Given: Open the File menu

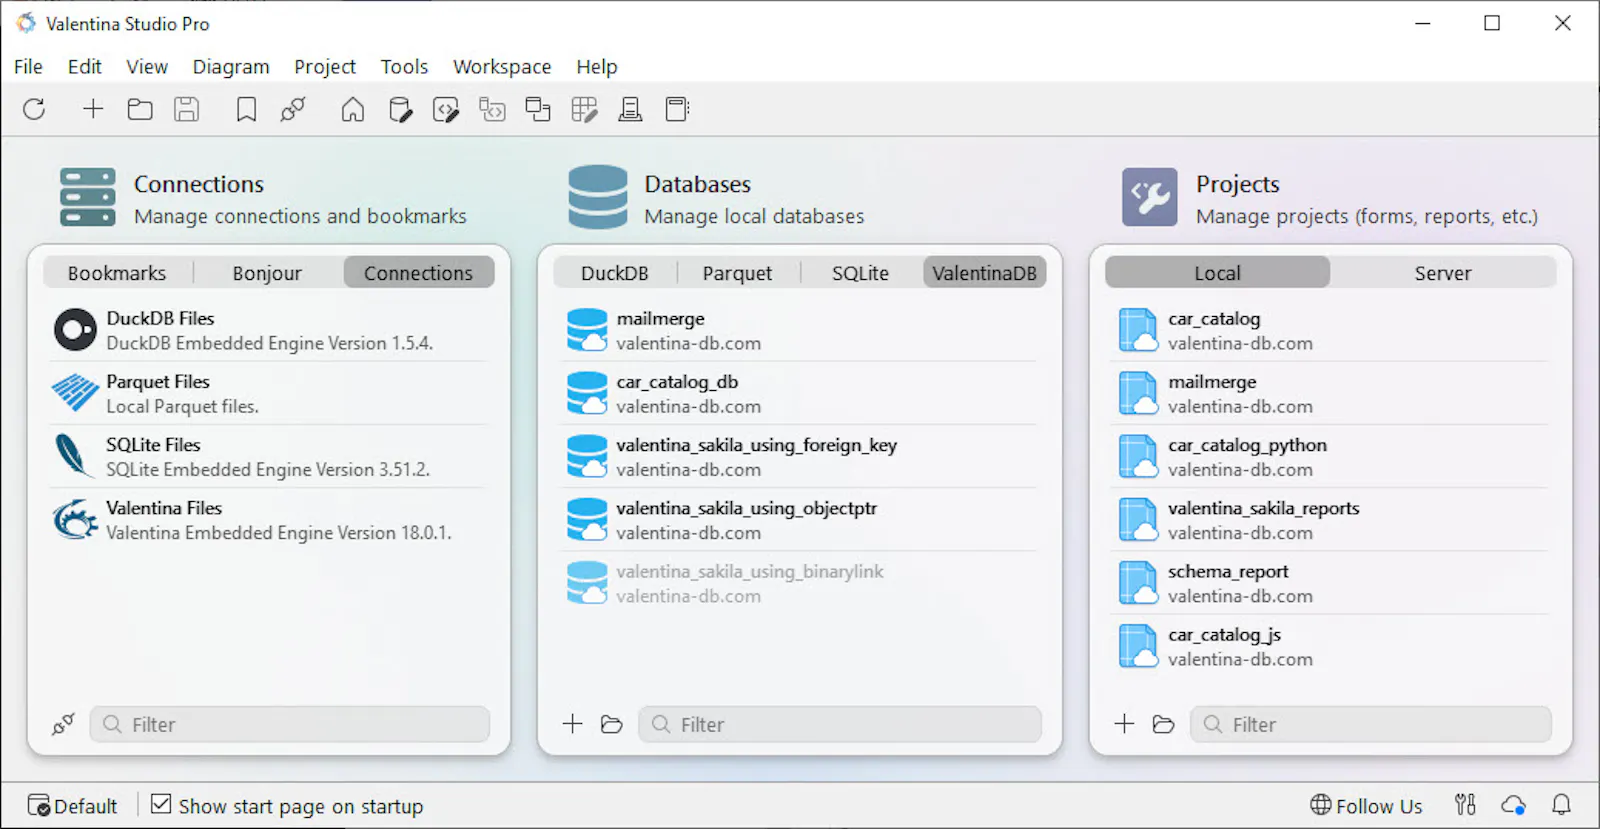Looking at the screenshot, I should tap(28, 67).
